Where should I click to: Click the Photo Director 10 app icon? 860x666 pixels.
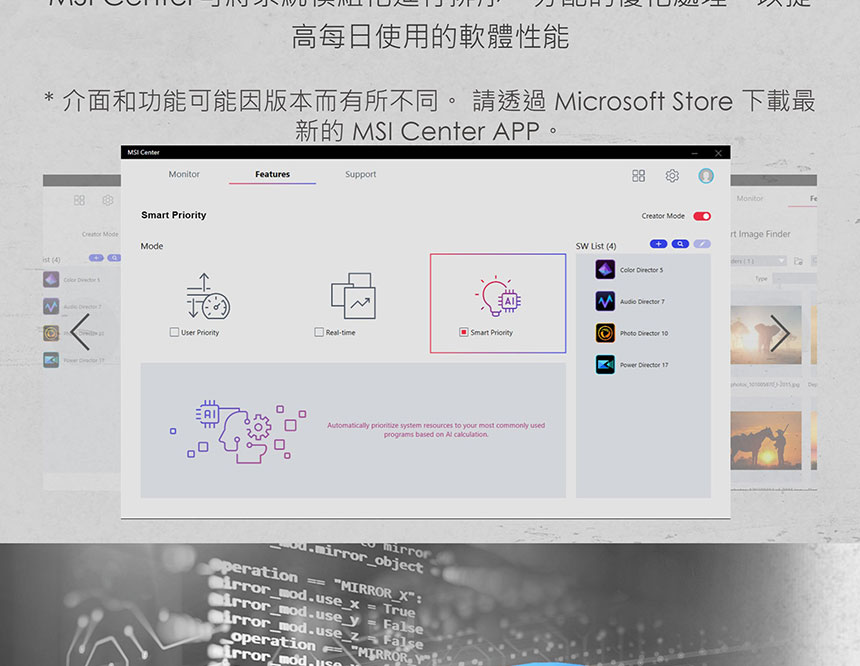[x=605, y=333]
